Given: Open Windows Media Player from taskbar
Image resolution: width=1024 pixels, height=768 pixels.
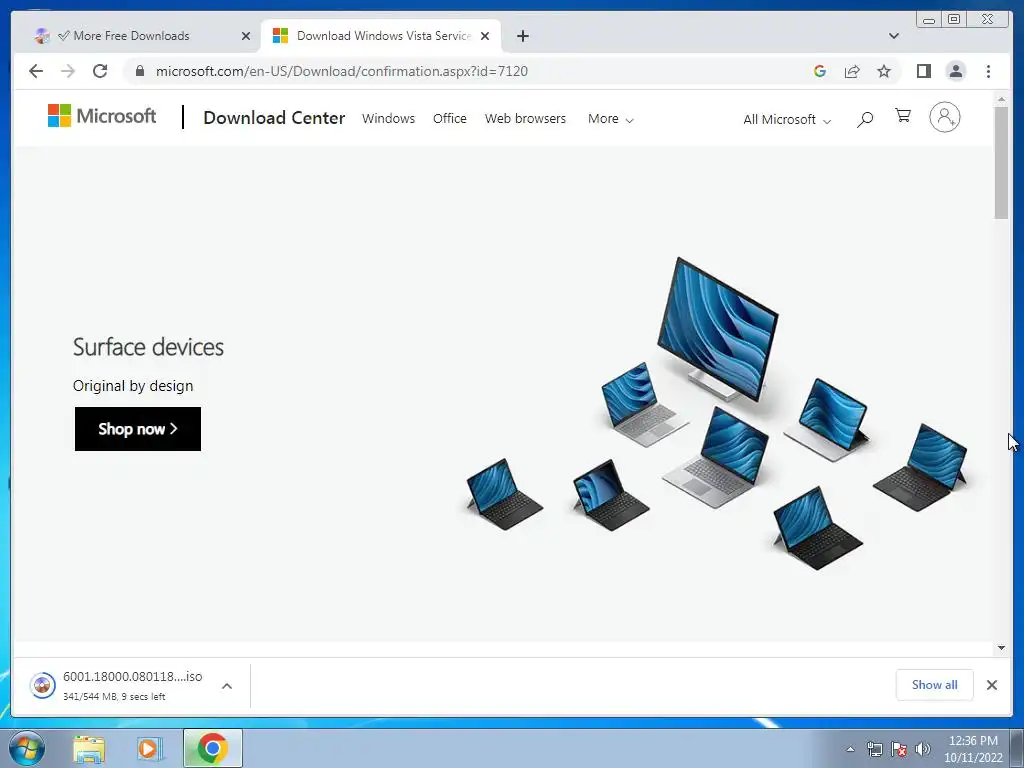Looking at the screenshot, I should click(x=150, y=749).
